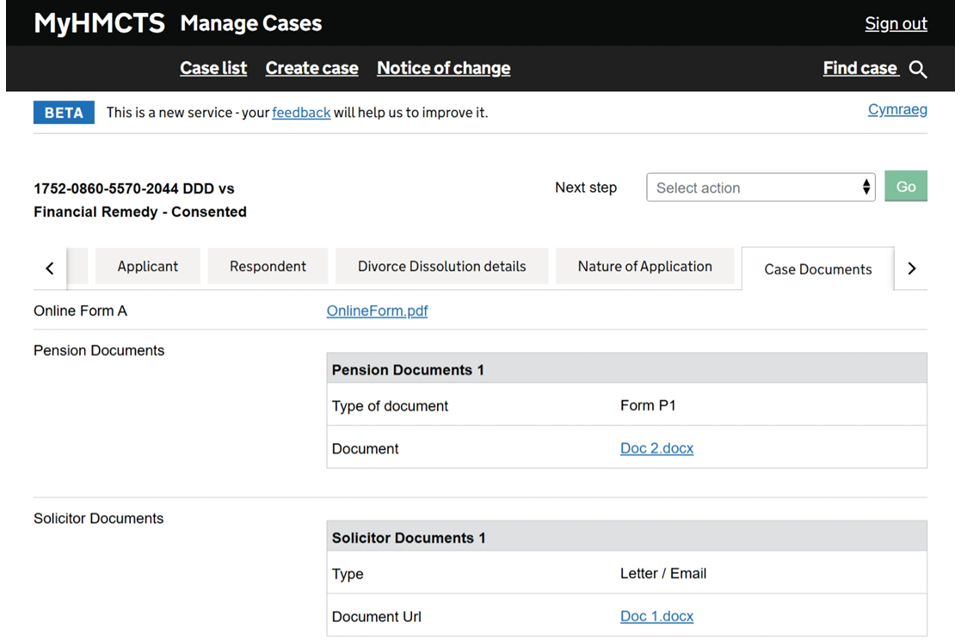The width and height of the screenshot is (960, 640).
Task: Switch to the Respondent tab
Action: pos(268,266)
